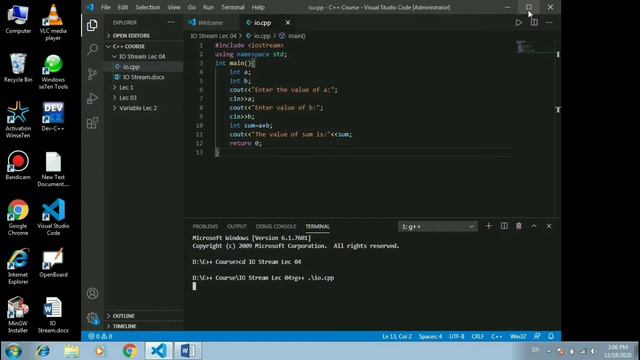Create a new terminal with plus icon

click(x=488, y=226)
